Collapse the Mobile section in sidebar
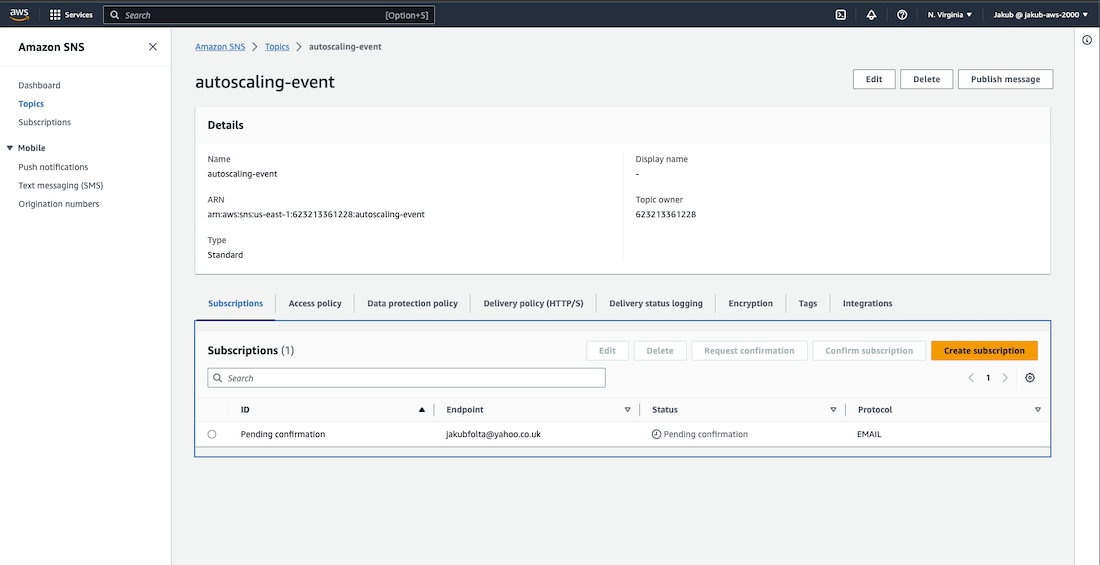Viewport: 1100px width, 565px height. coord(10,148)
